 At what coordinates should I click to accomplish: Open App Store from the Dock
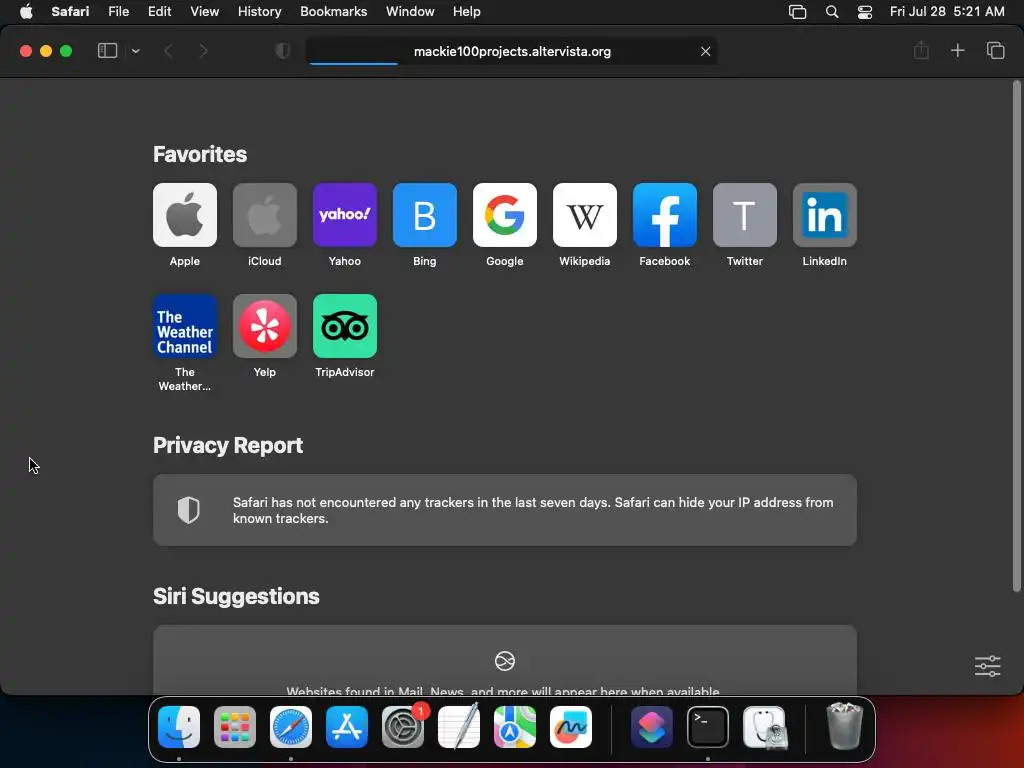(347, 727)
